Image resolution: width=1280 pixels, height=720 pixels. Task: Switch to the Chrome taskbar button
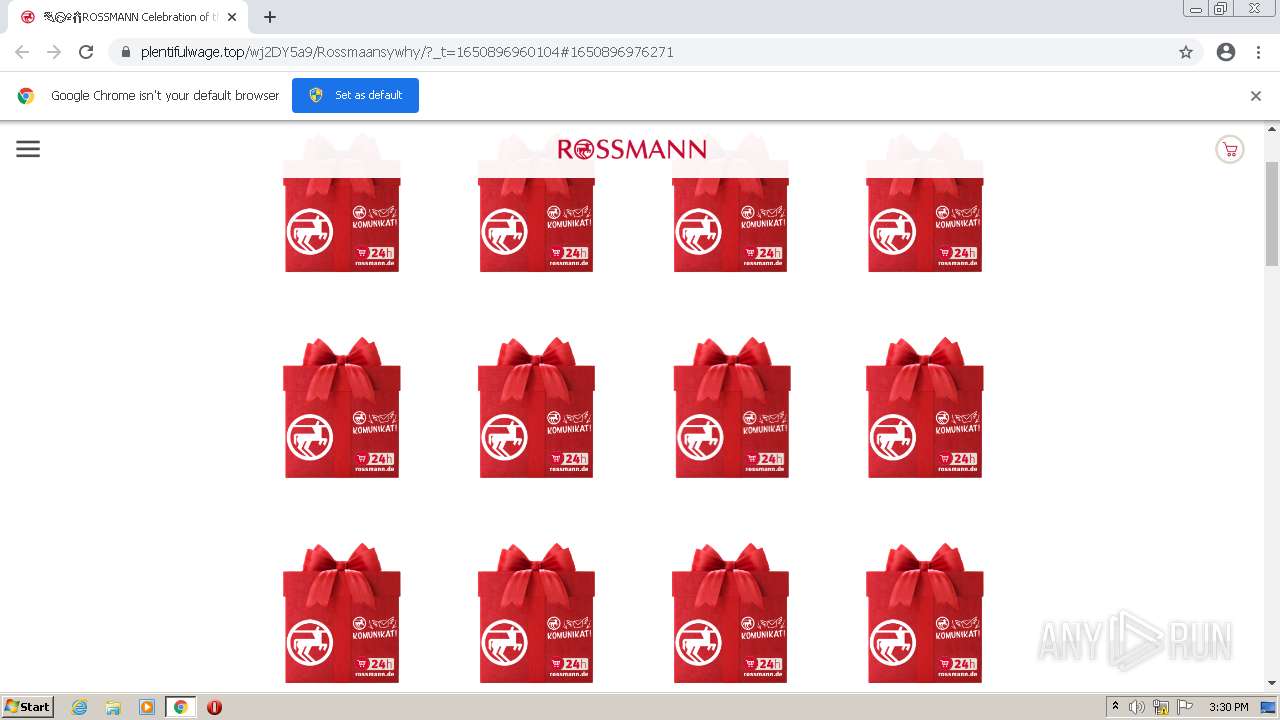[181, 707]
